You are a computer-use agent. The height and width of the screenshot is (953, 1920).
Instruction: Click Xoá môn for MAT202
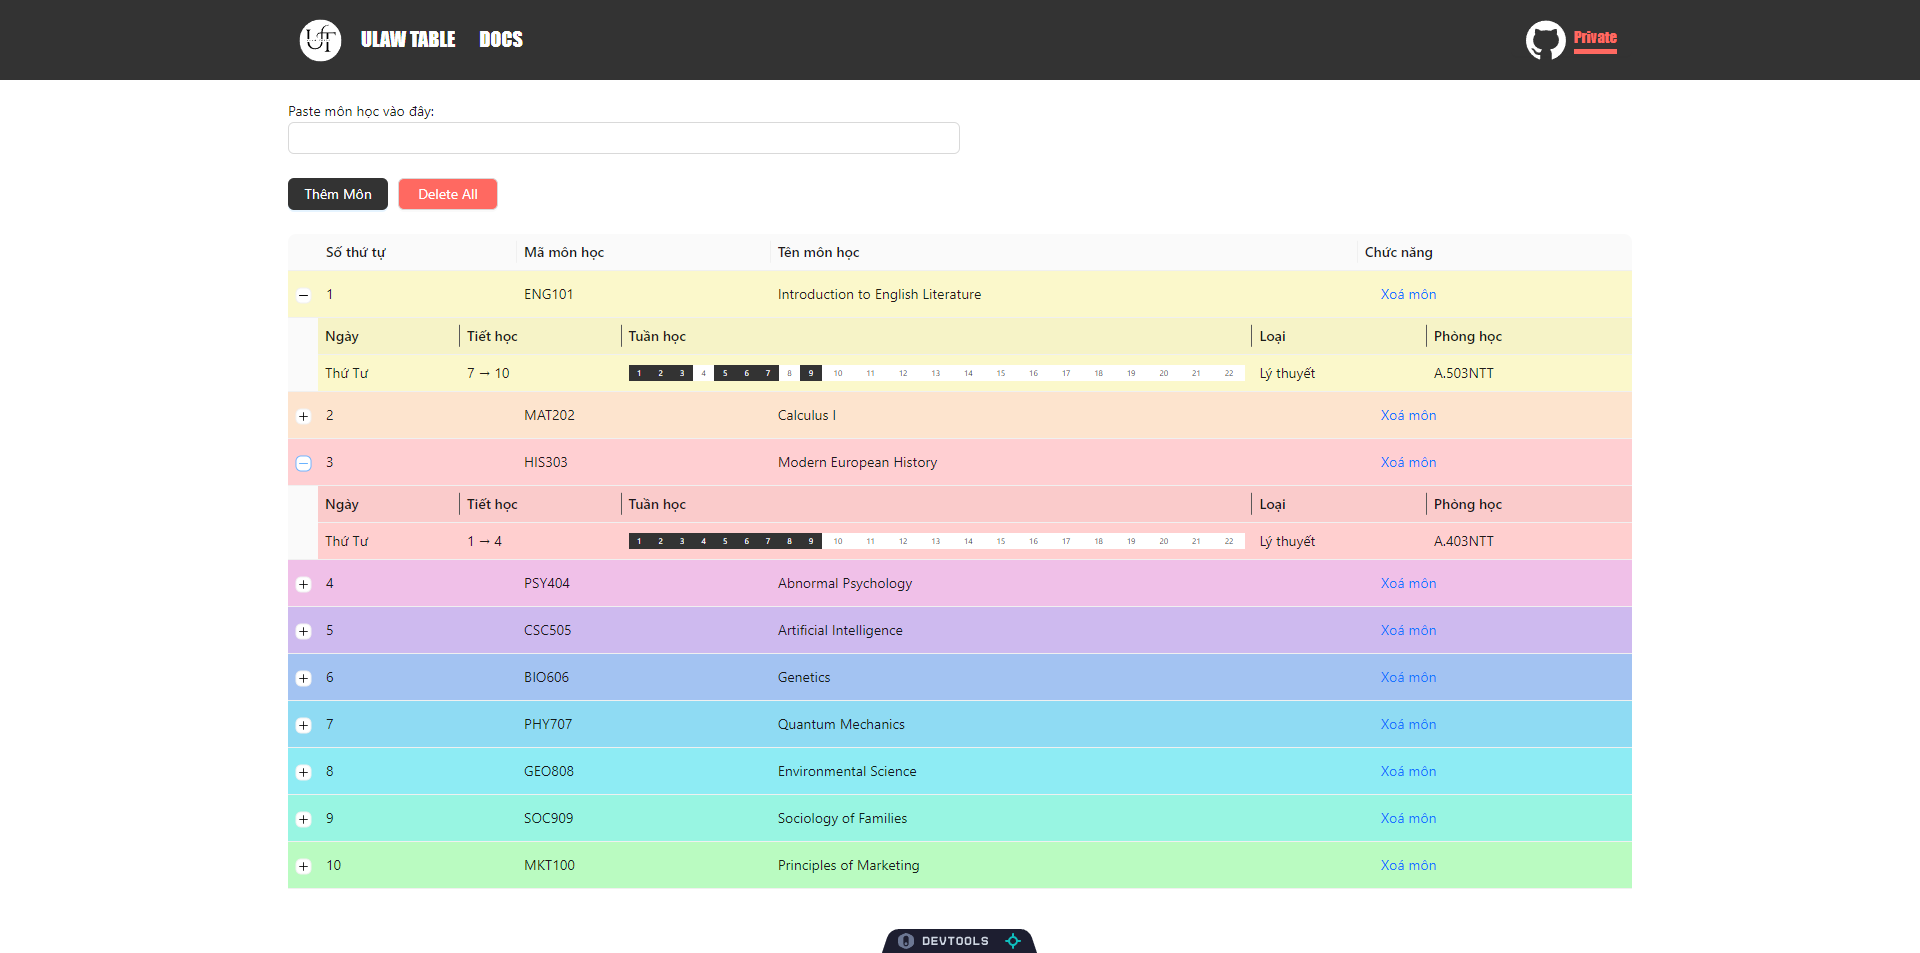click(x=1408, y=415)
